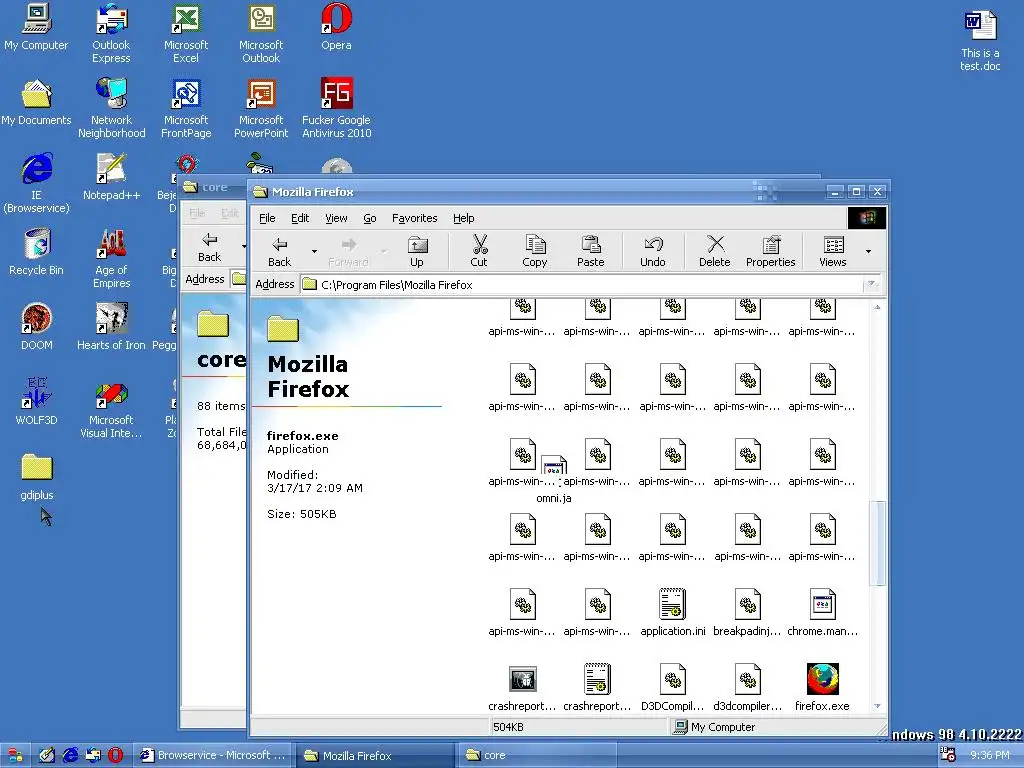Open Properties from the toolbar
This screenshot has height=768, width=1024.
click(771, 251)
